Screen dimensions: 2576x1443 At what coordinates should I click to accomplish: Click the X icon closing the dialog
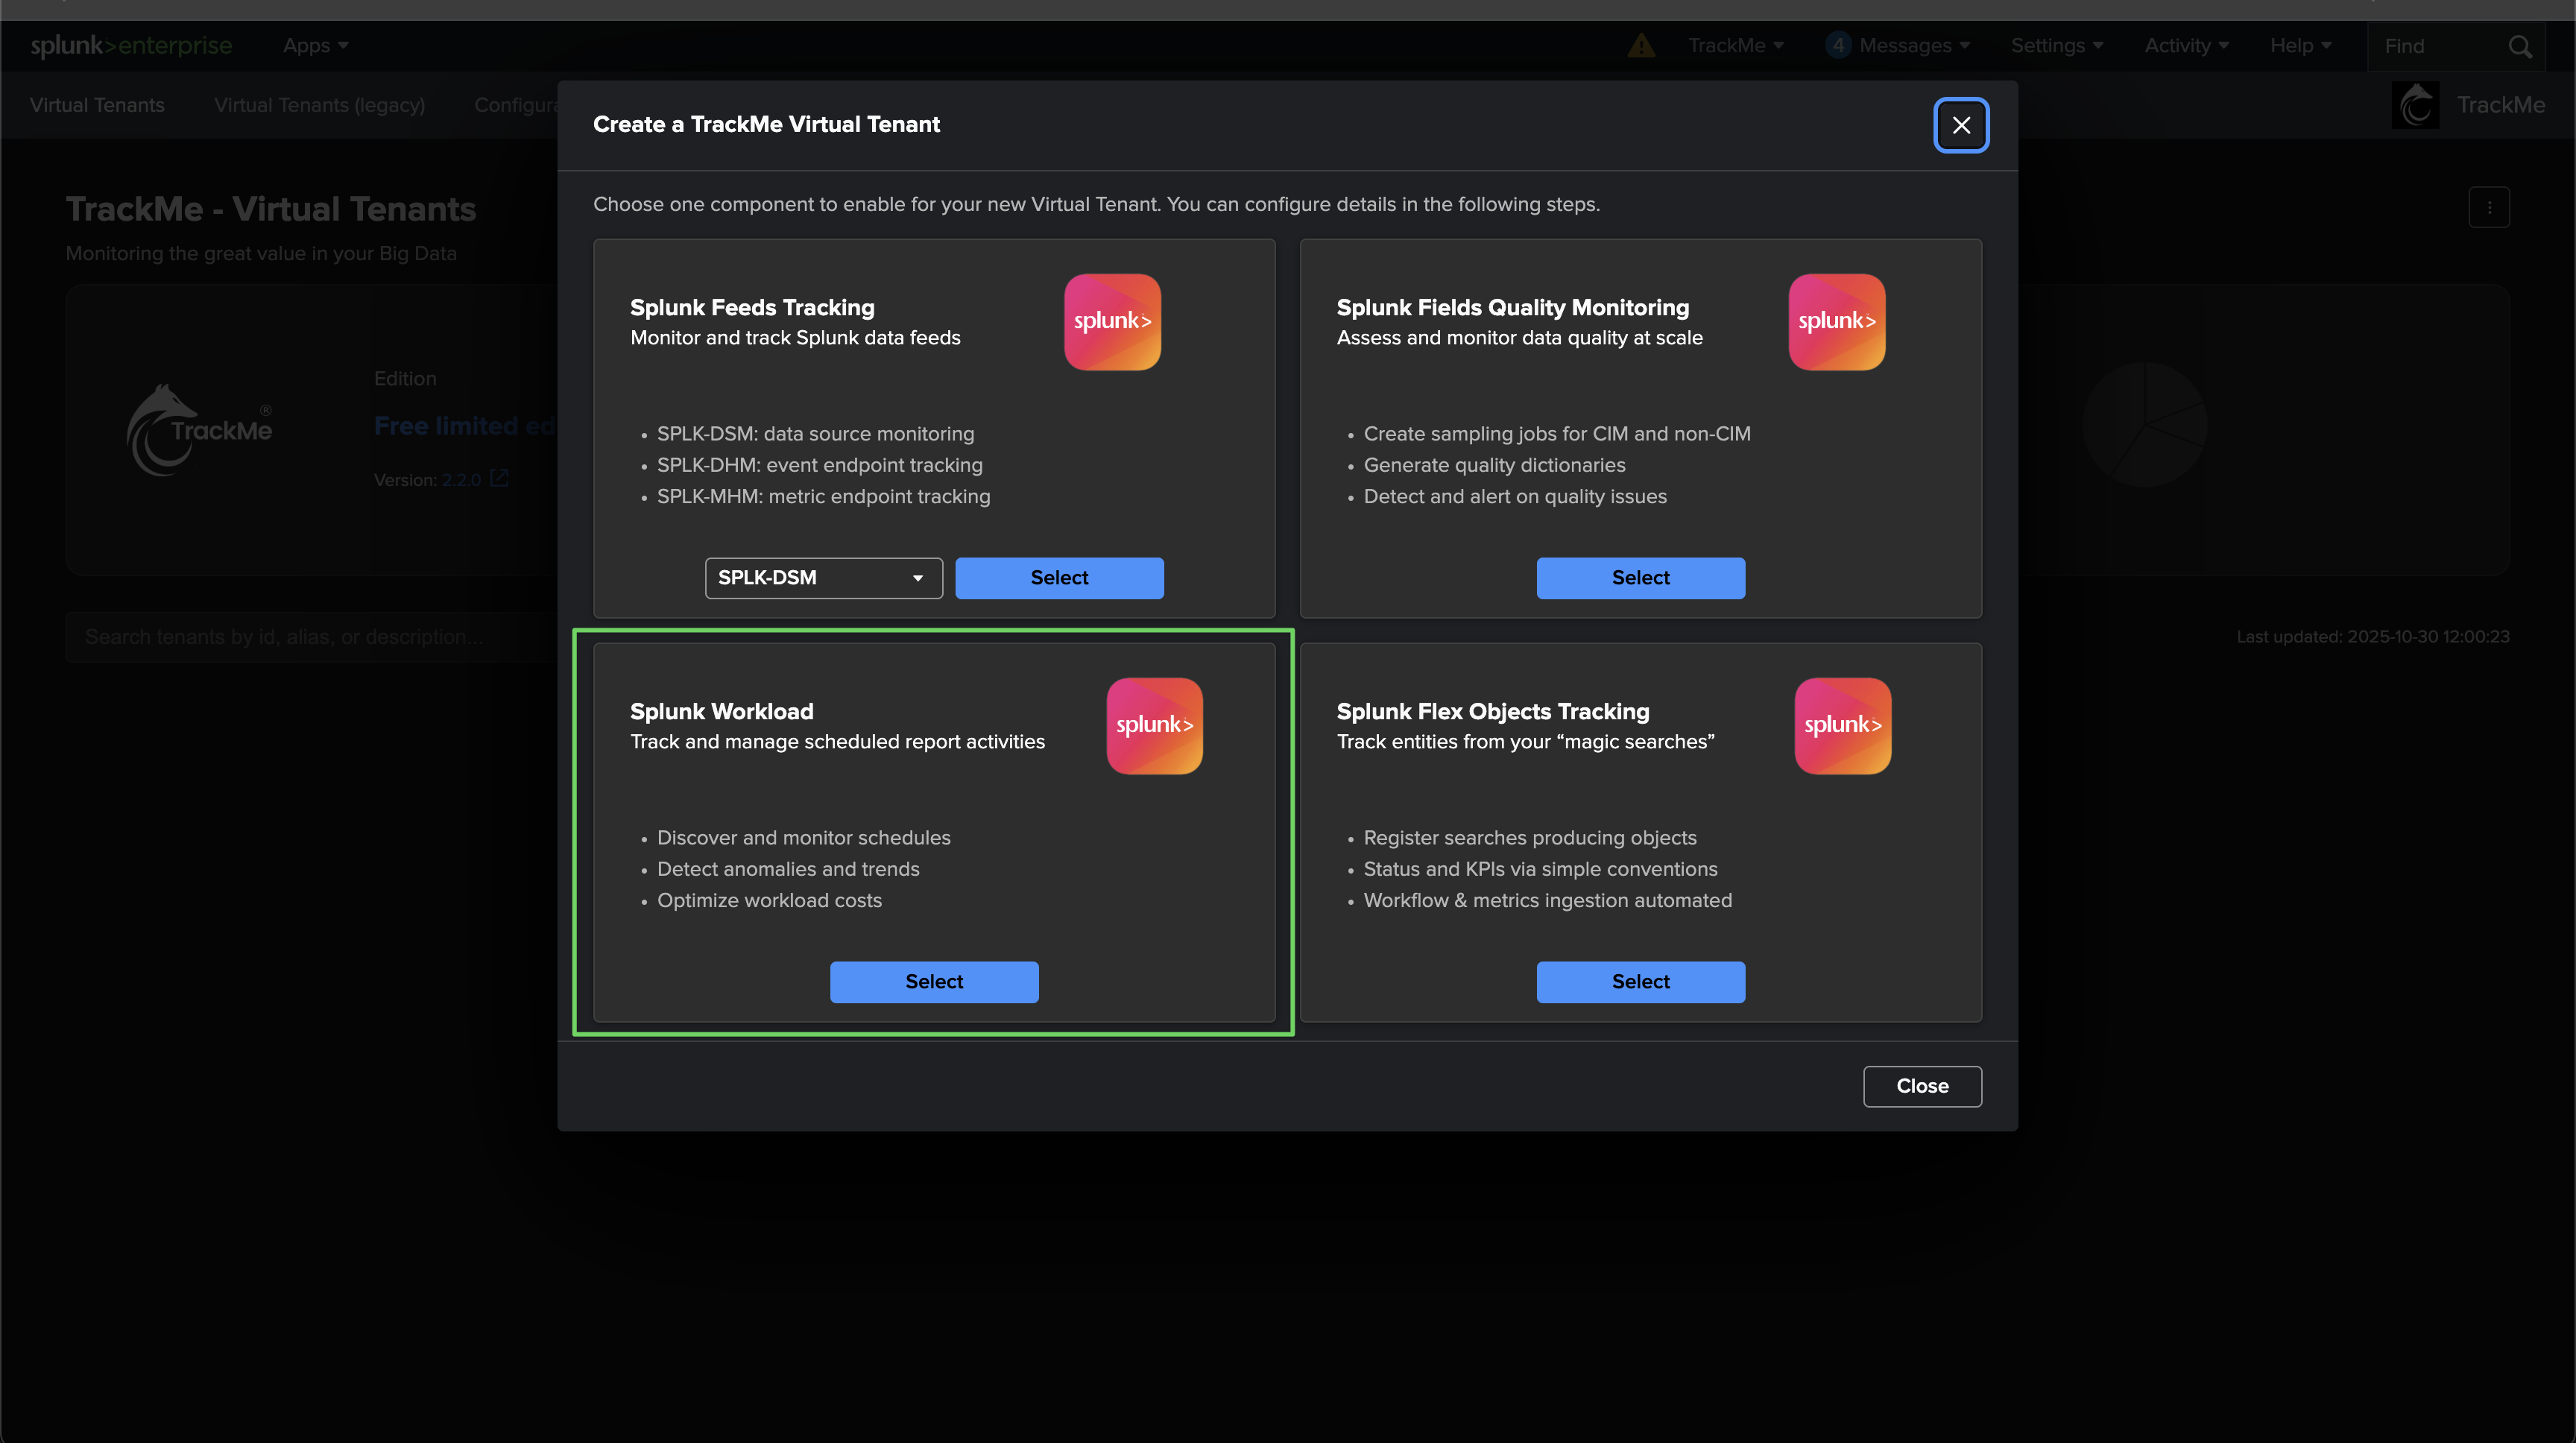1961,125
